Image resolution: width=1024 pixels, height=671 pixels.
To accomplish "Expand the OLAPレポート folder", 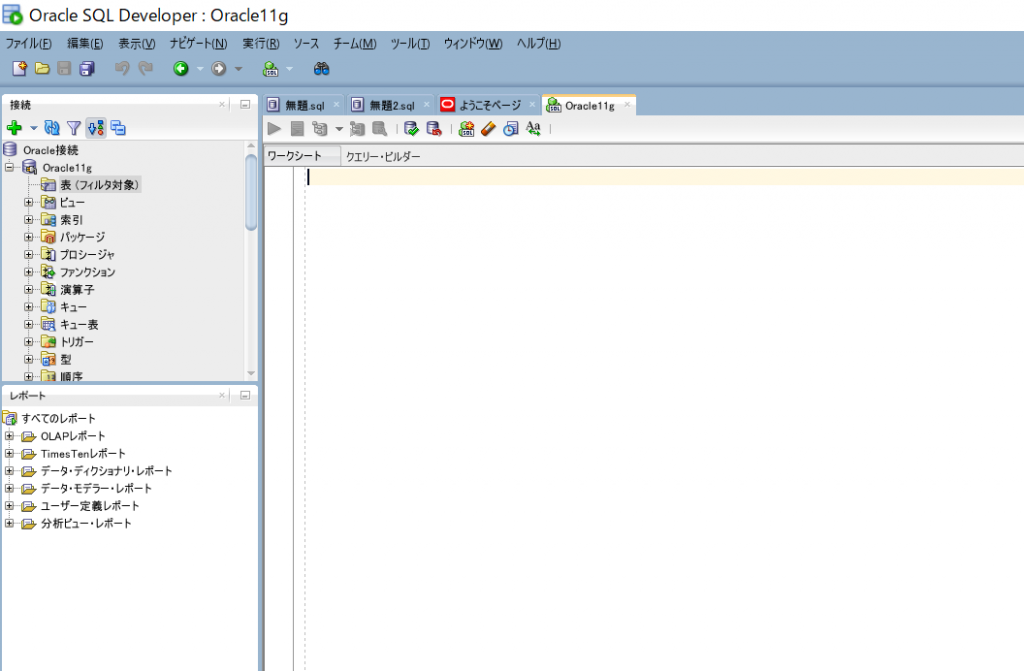I will click(9, 436).
